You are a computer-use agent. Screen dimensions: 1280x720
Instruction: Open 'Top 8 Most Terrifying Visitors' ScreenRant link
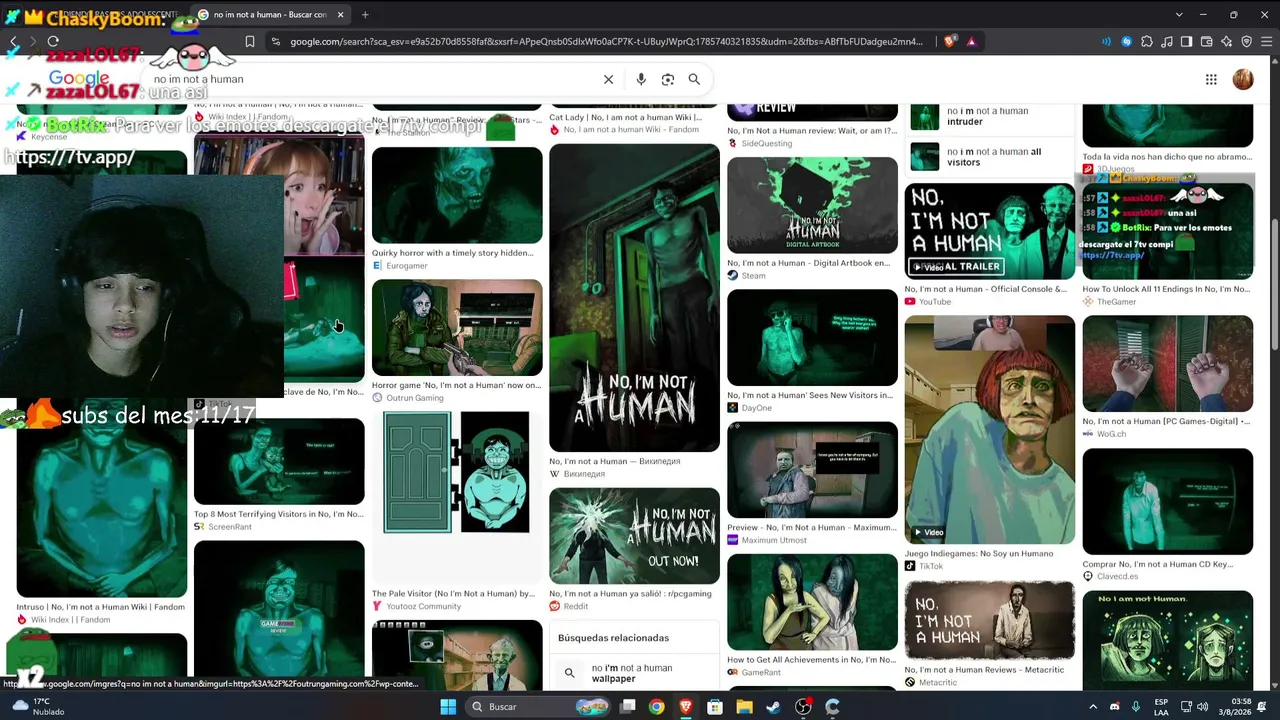[x=279, y=514]
